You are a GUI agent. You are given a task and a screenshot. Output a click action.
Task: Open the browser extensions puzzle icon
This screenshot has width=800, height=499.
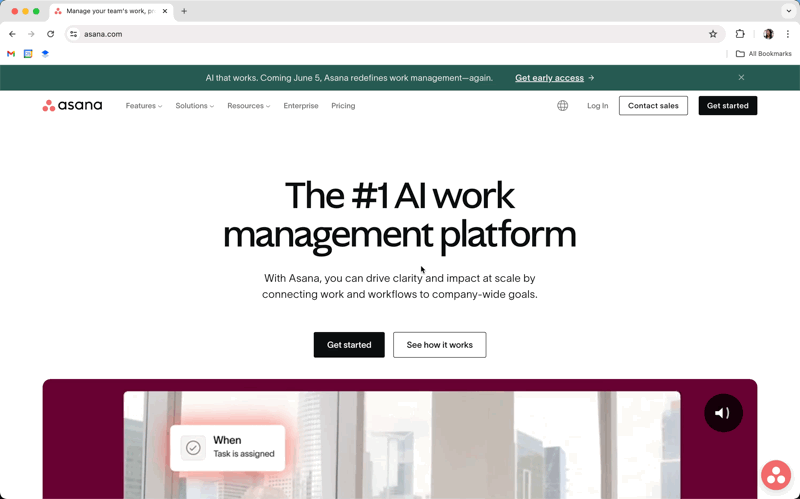coord(740,34)
